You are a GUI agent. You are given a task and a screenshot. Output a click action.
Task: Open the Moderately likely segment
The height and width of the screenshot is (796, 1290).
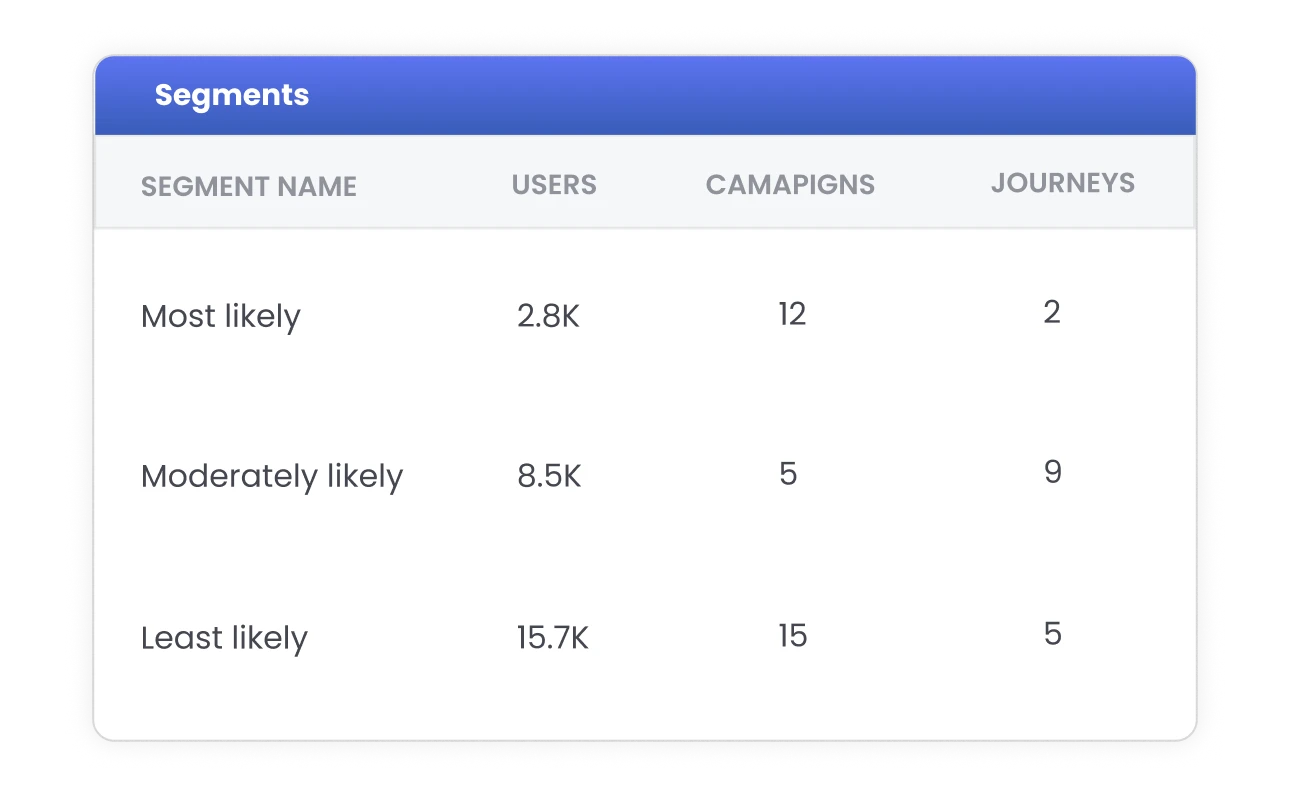(x=272, y=477)
